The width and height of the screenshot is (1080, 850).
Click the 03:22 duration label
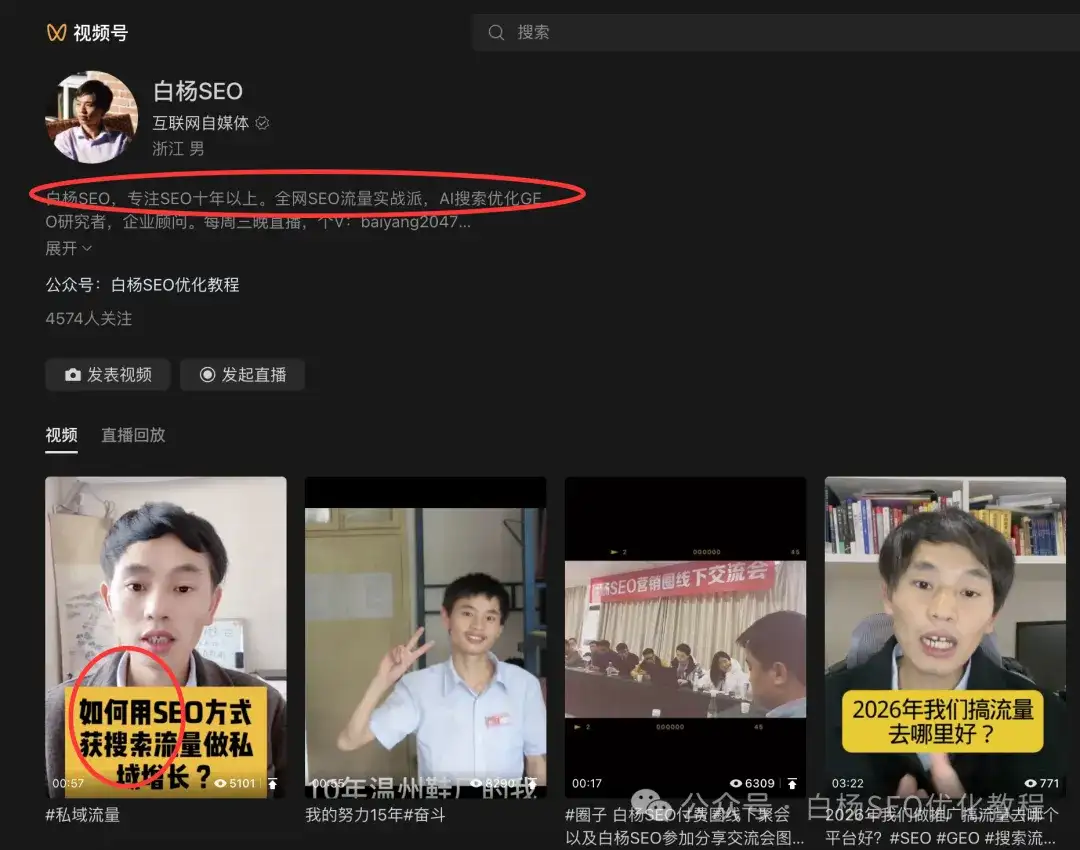(847, 783)
